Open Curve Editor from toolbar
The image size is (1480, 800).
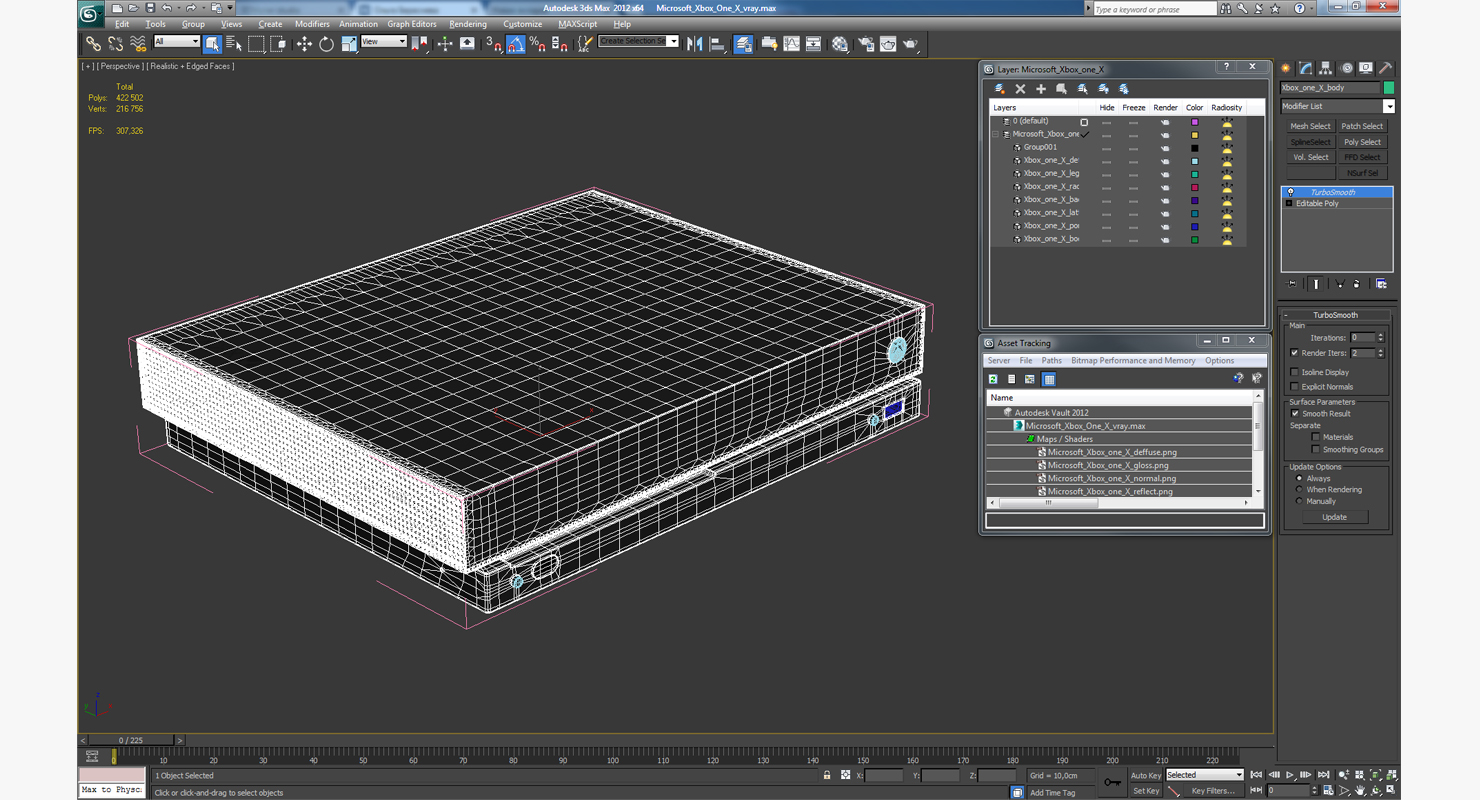[x=791, y=44]
